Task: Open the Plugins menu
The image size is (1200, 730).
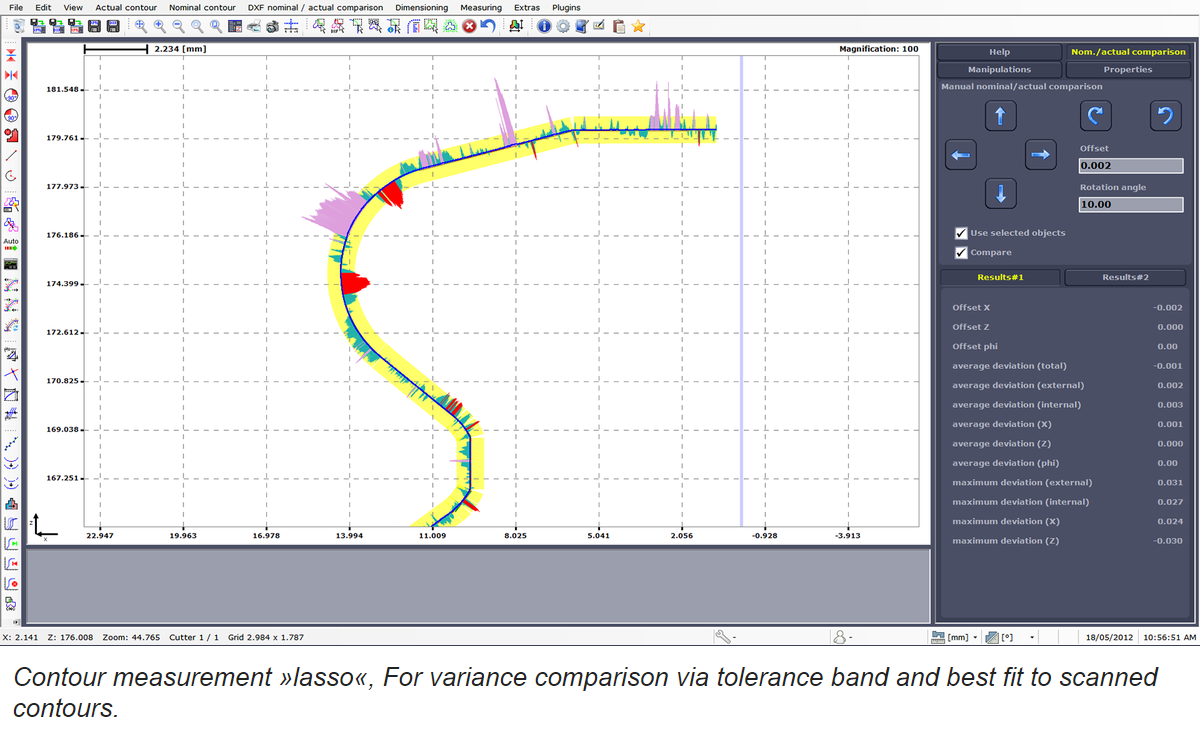Action: [566, 7]
